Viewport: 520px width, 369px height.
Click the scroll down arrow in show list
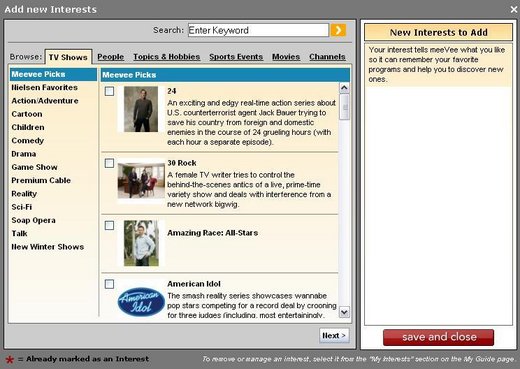click(344, 312)
